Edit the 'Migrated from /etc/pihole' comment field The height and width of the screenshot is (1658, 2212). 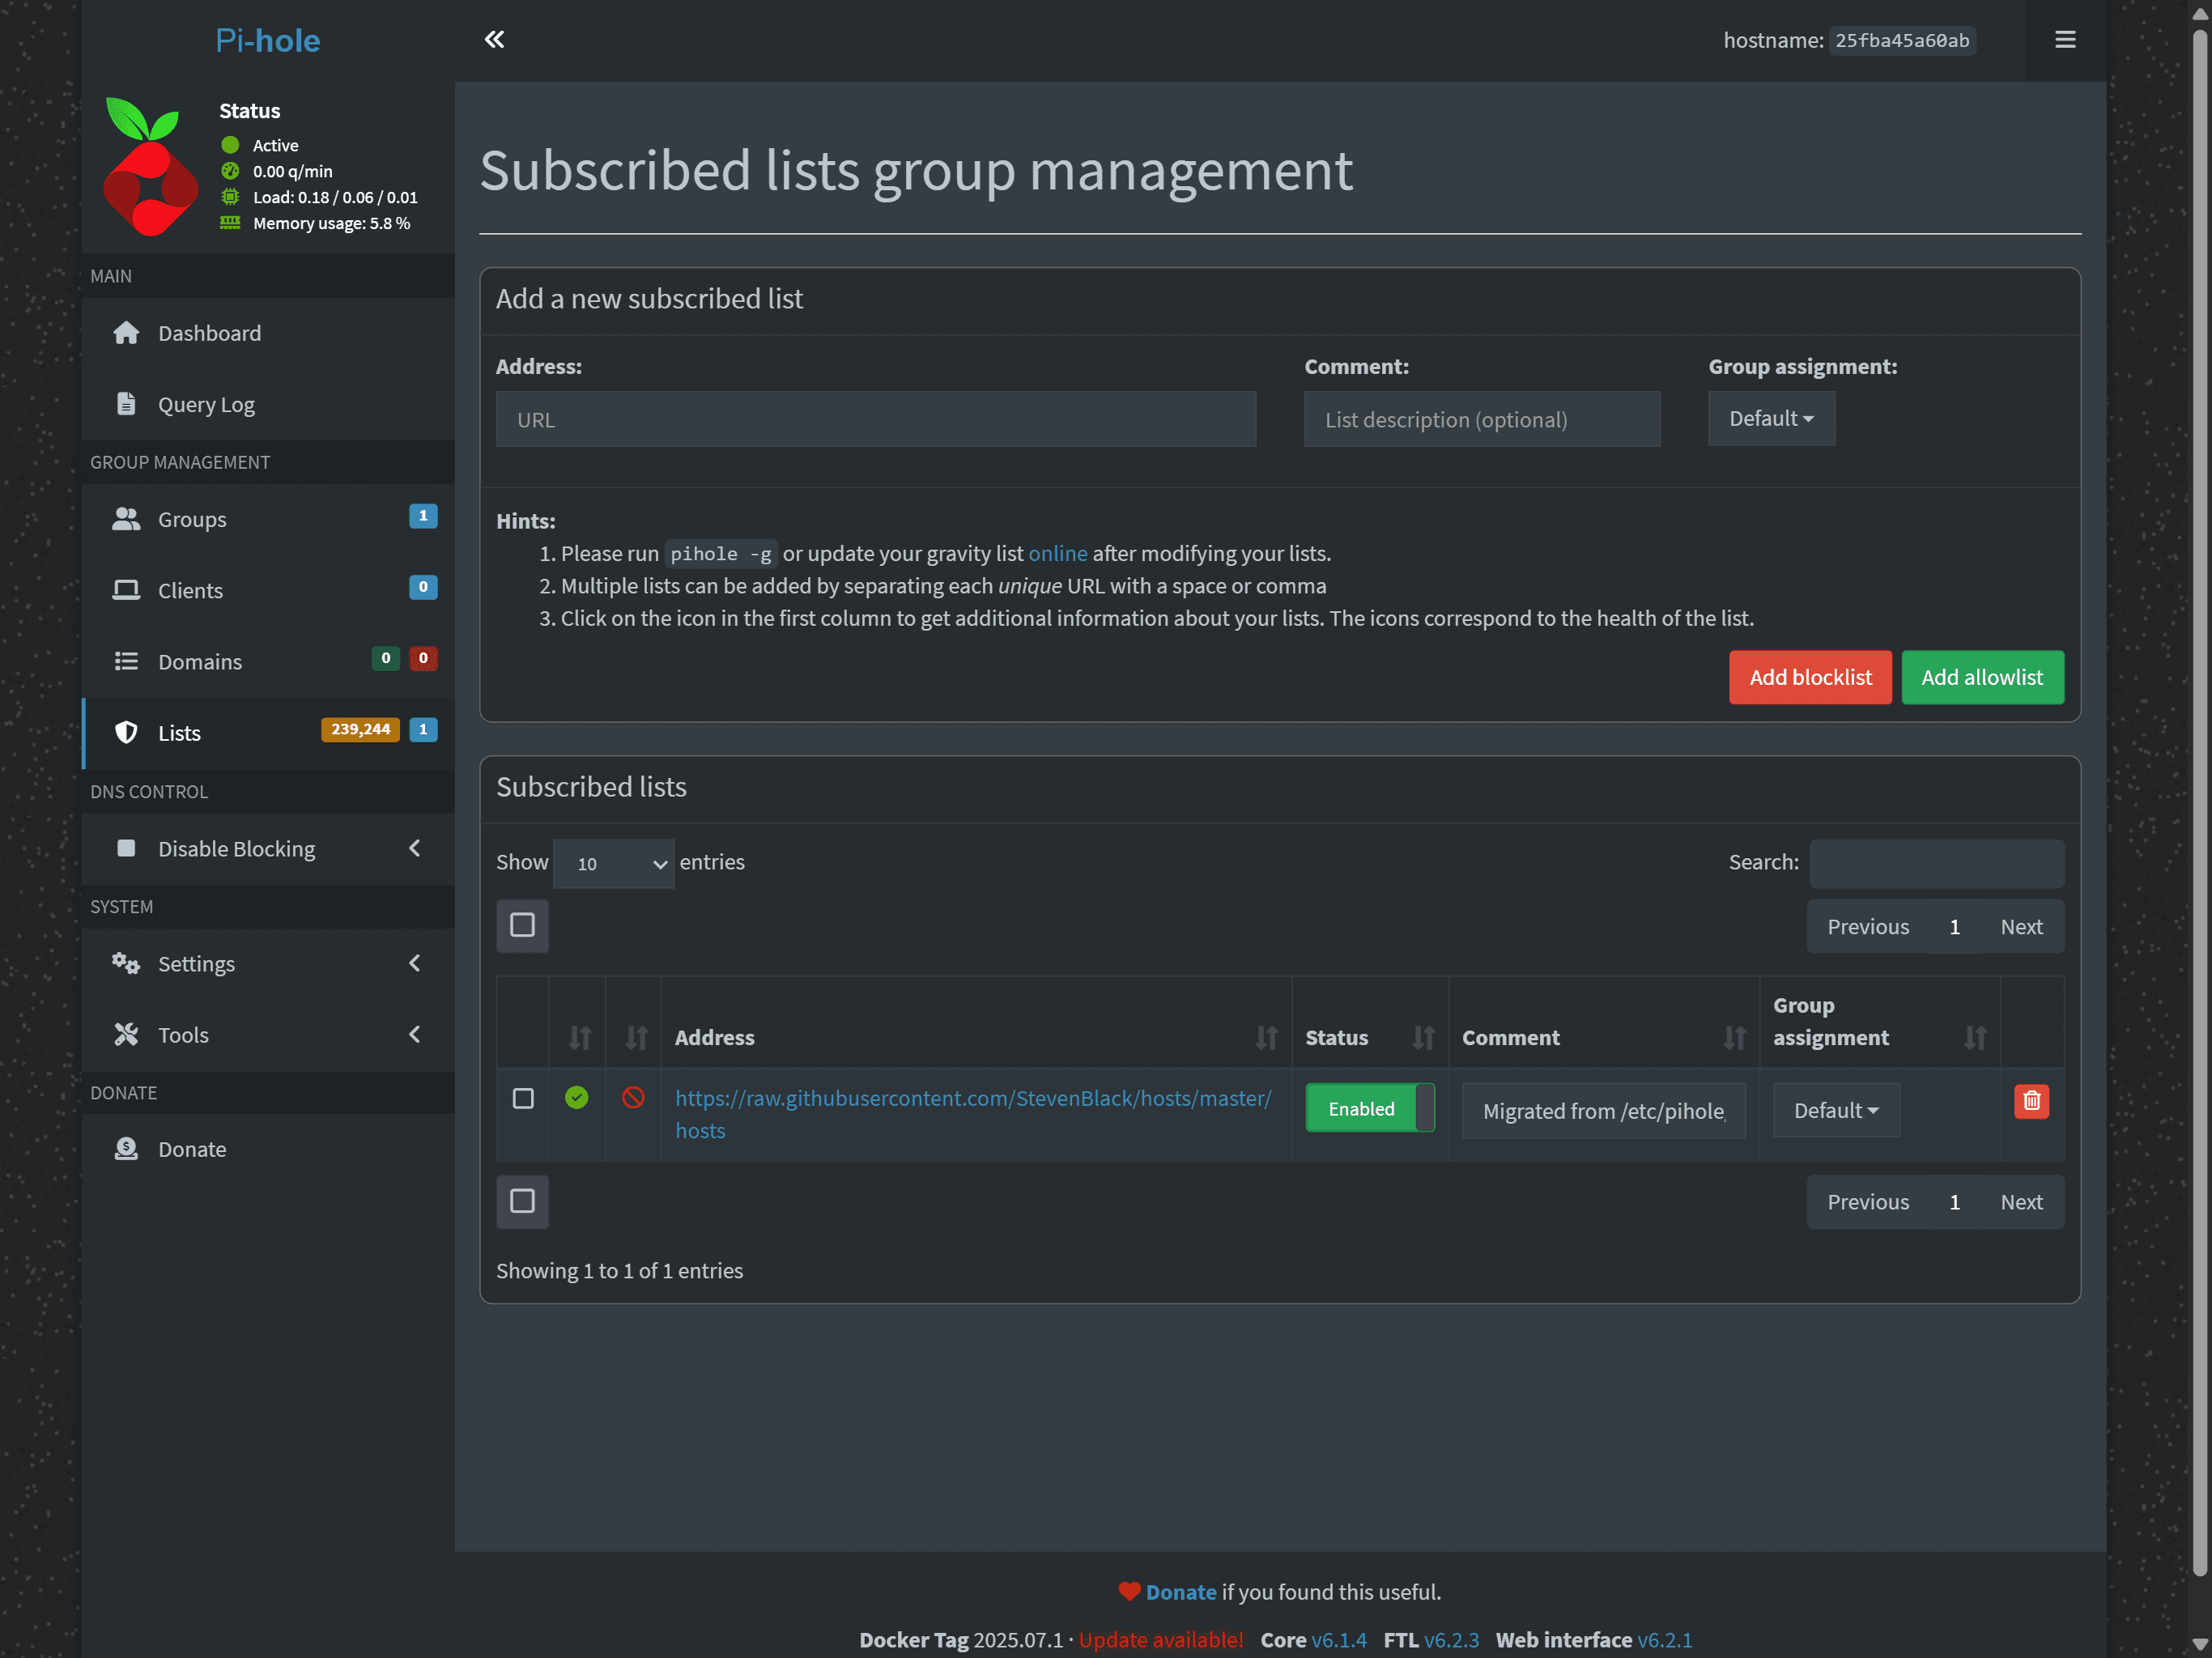pyautogui.click(x=1603, y=1110)
